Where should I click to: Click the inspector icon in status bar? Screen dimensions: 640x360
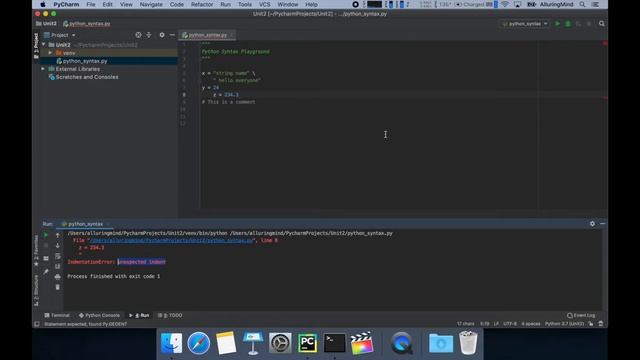click(601, 324)
